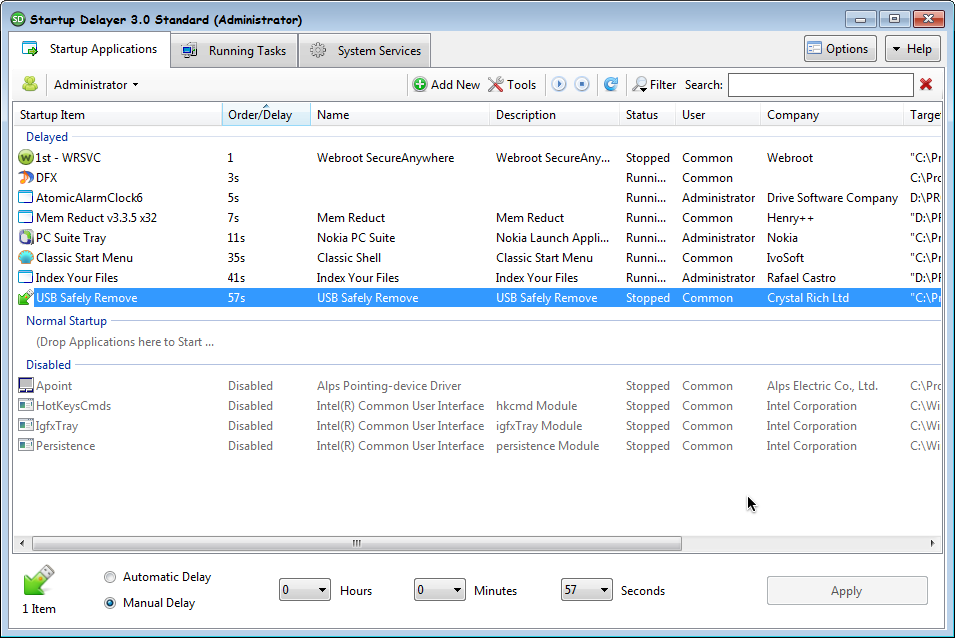This screenshot has height=638, width=955.
Task: Click the Mem Reduct row icon
Action: [x=26, y=217]
